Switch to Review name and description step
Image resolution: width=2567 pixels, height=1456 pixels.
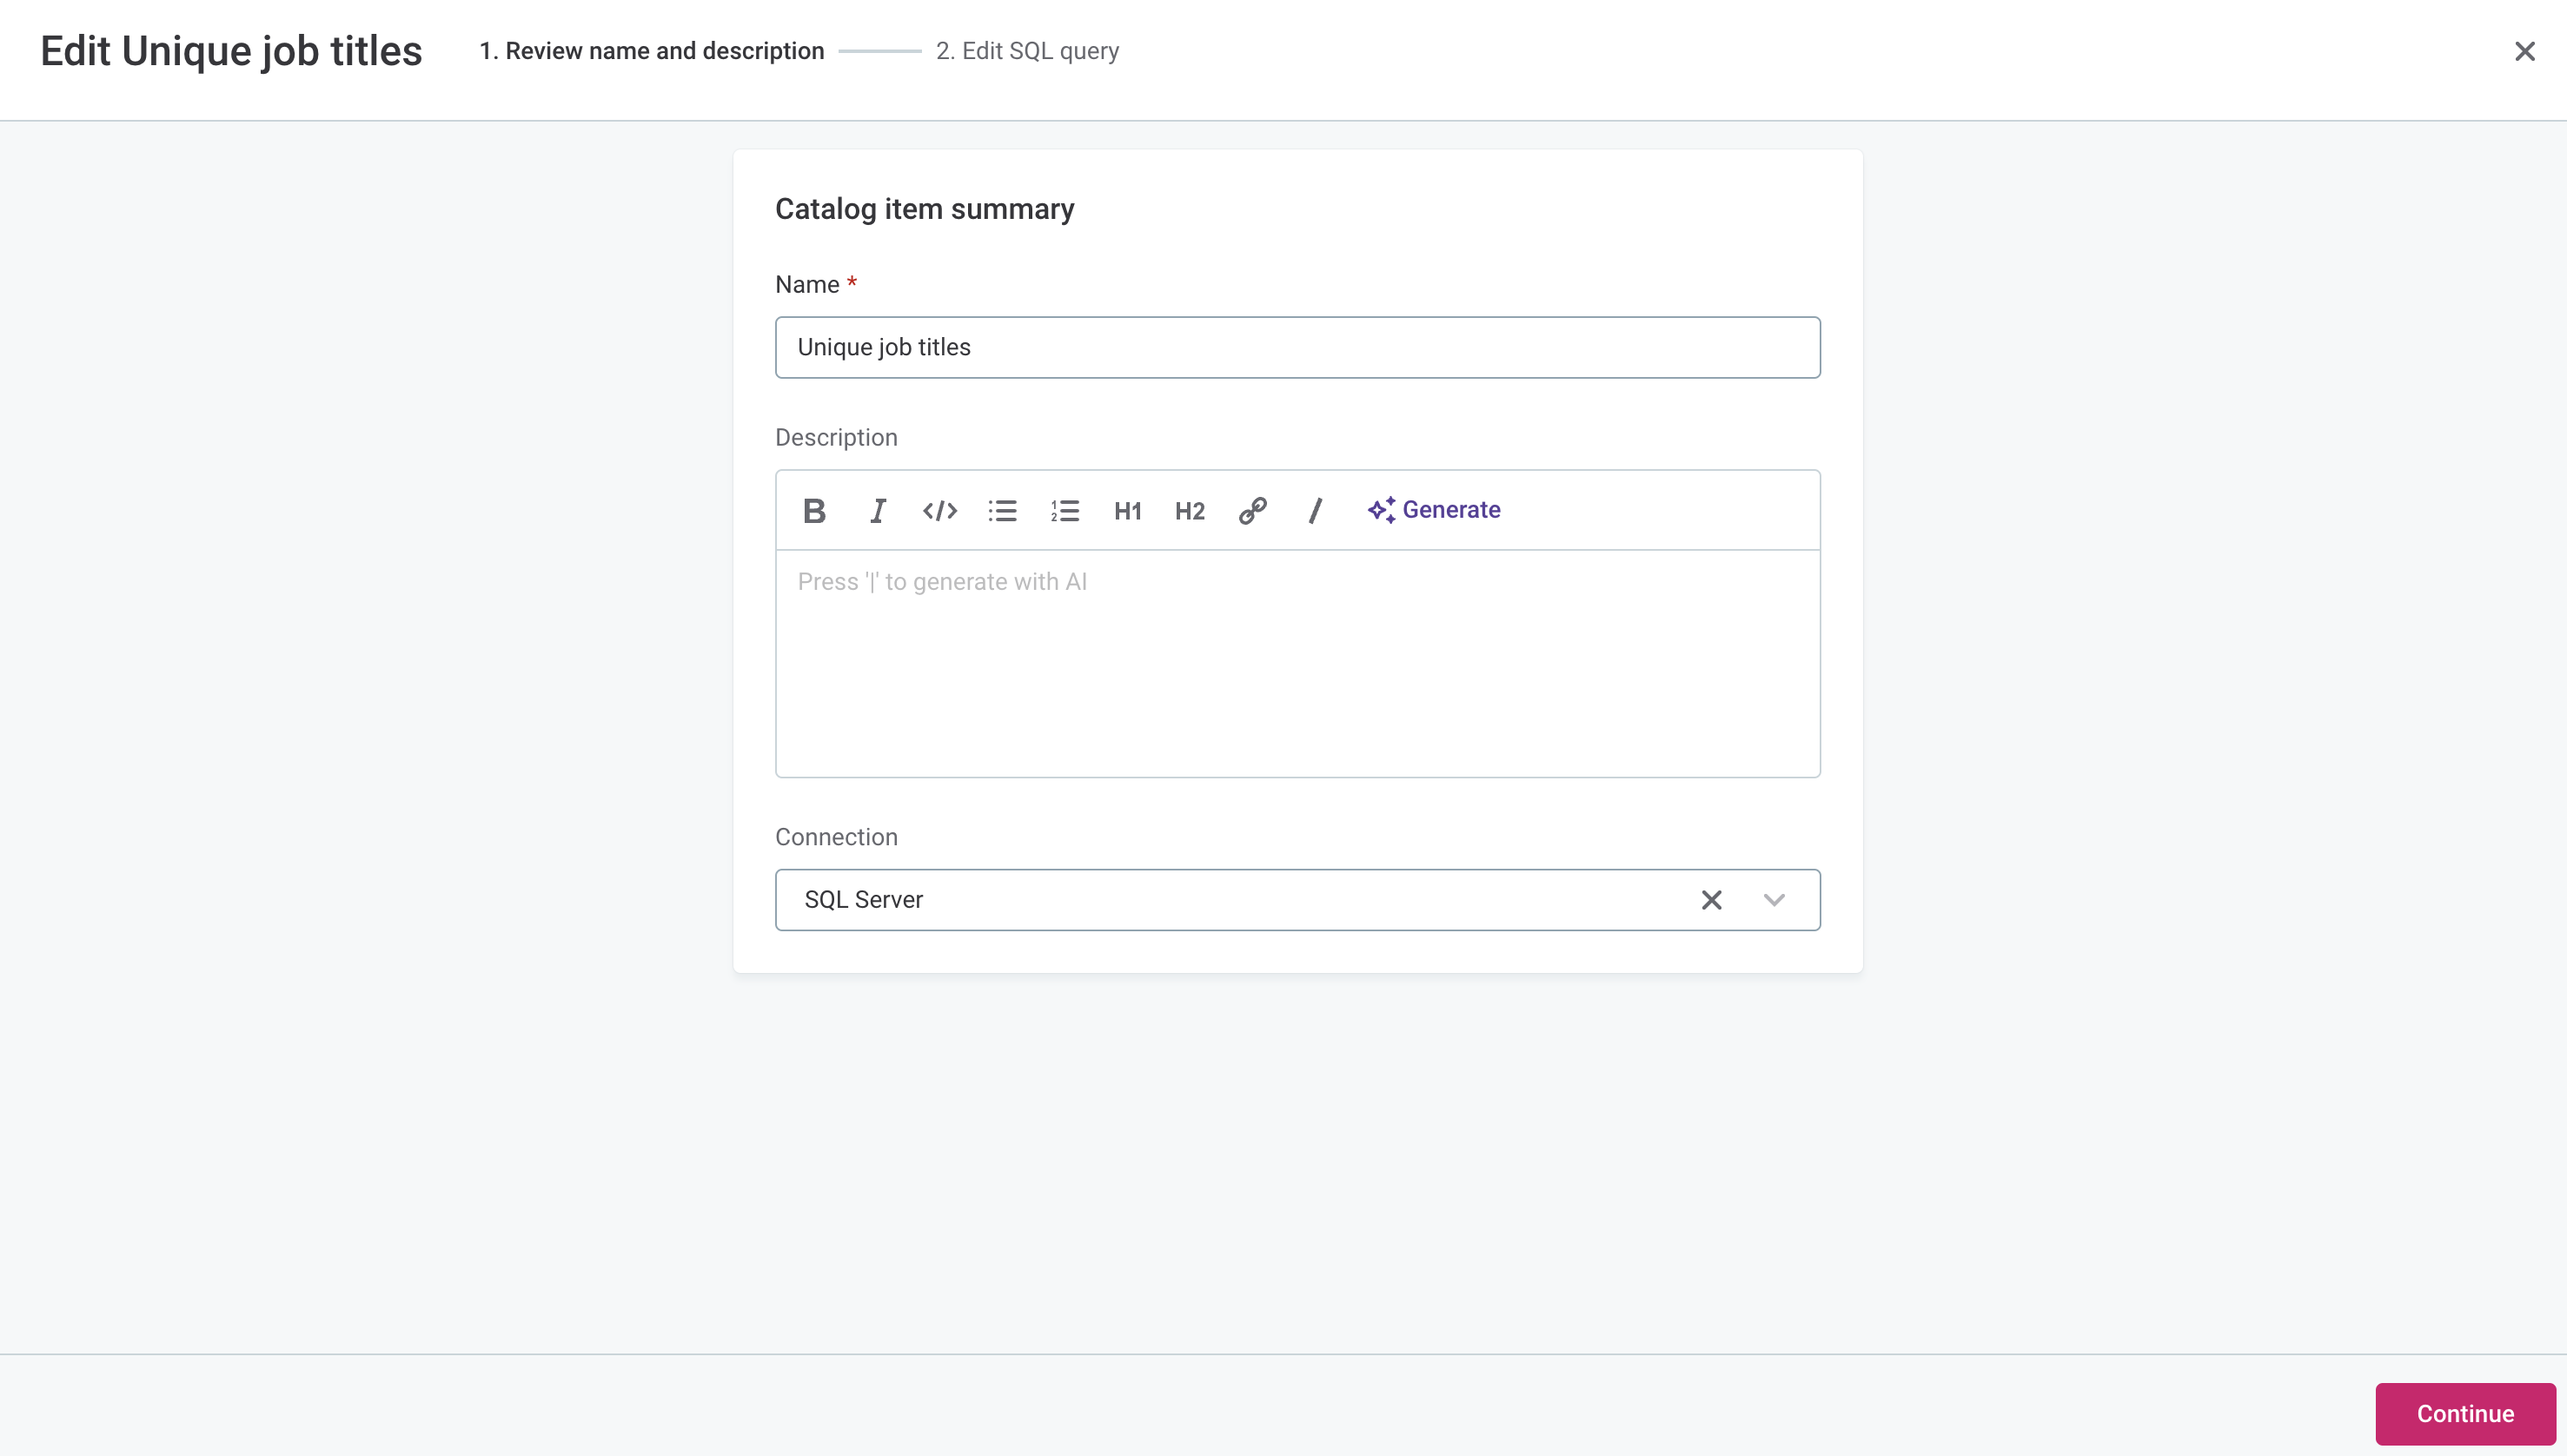click(653, 51)
